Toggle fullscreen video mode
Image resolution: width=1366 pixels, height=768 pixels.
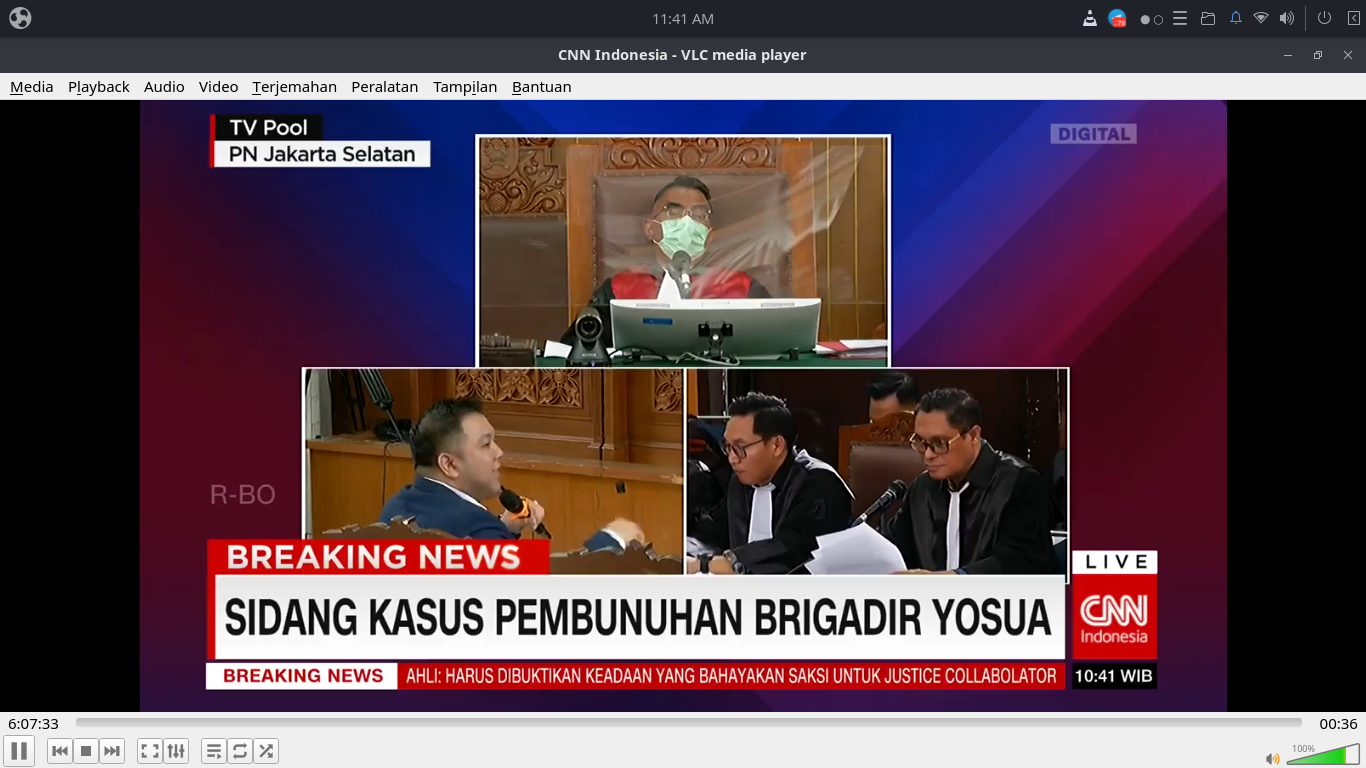[150, 751]
